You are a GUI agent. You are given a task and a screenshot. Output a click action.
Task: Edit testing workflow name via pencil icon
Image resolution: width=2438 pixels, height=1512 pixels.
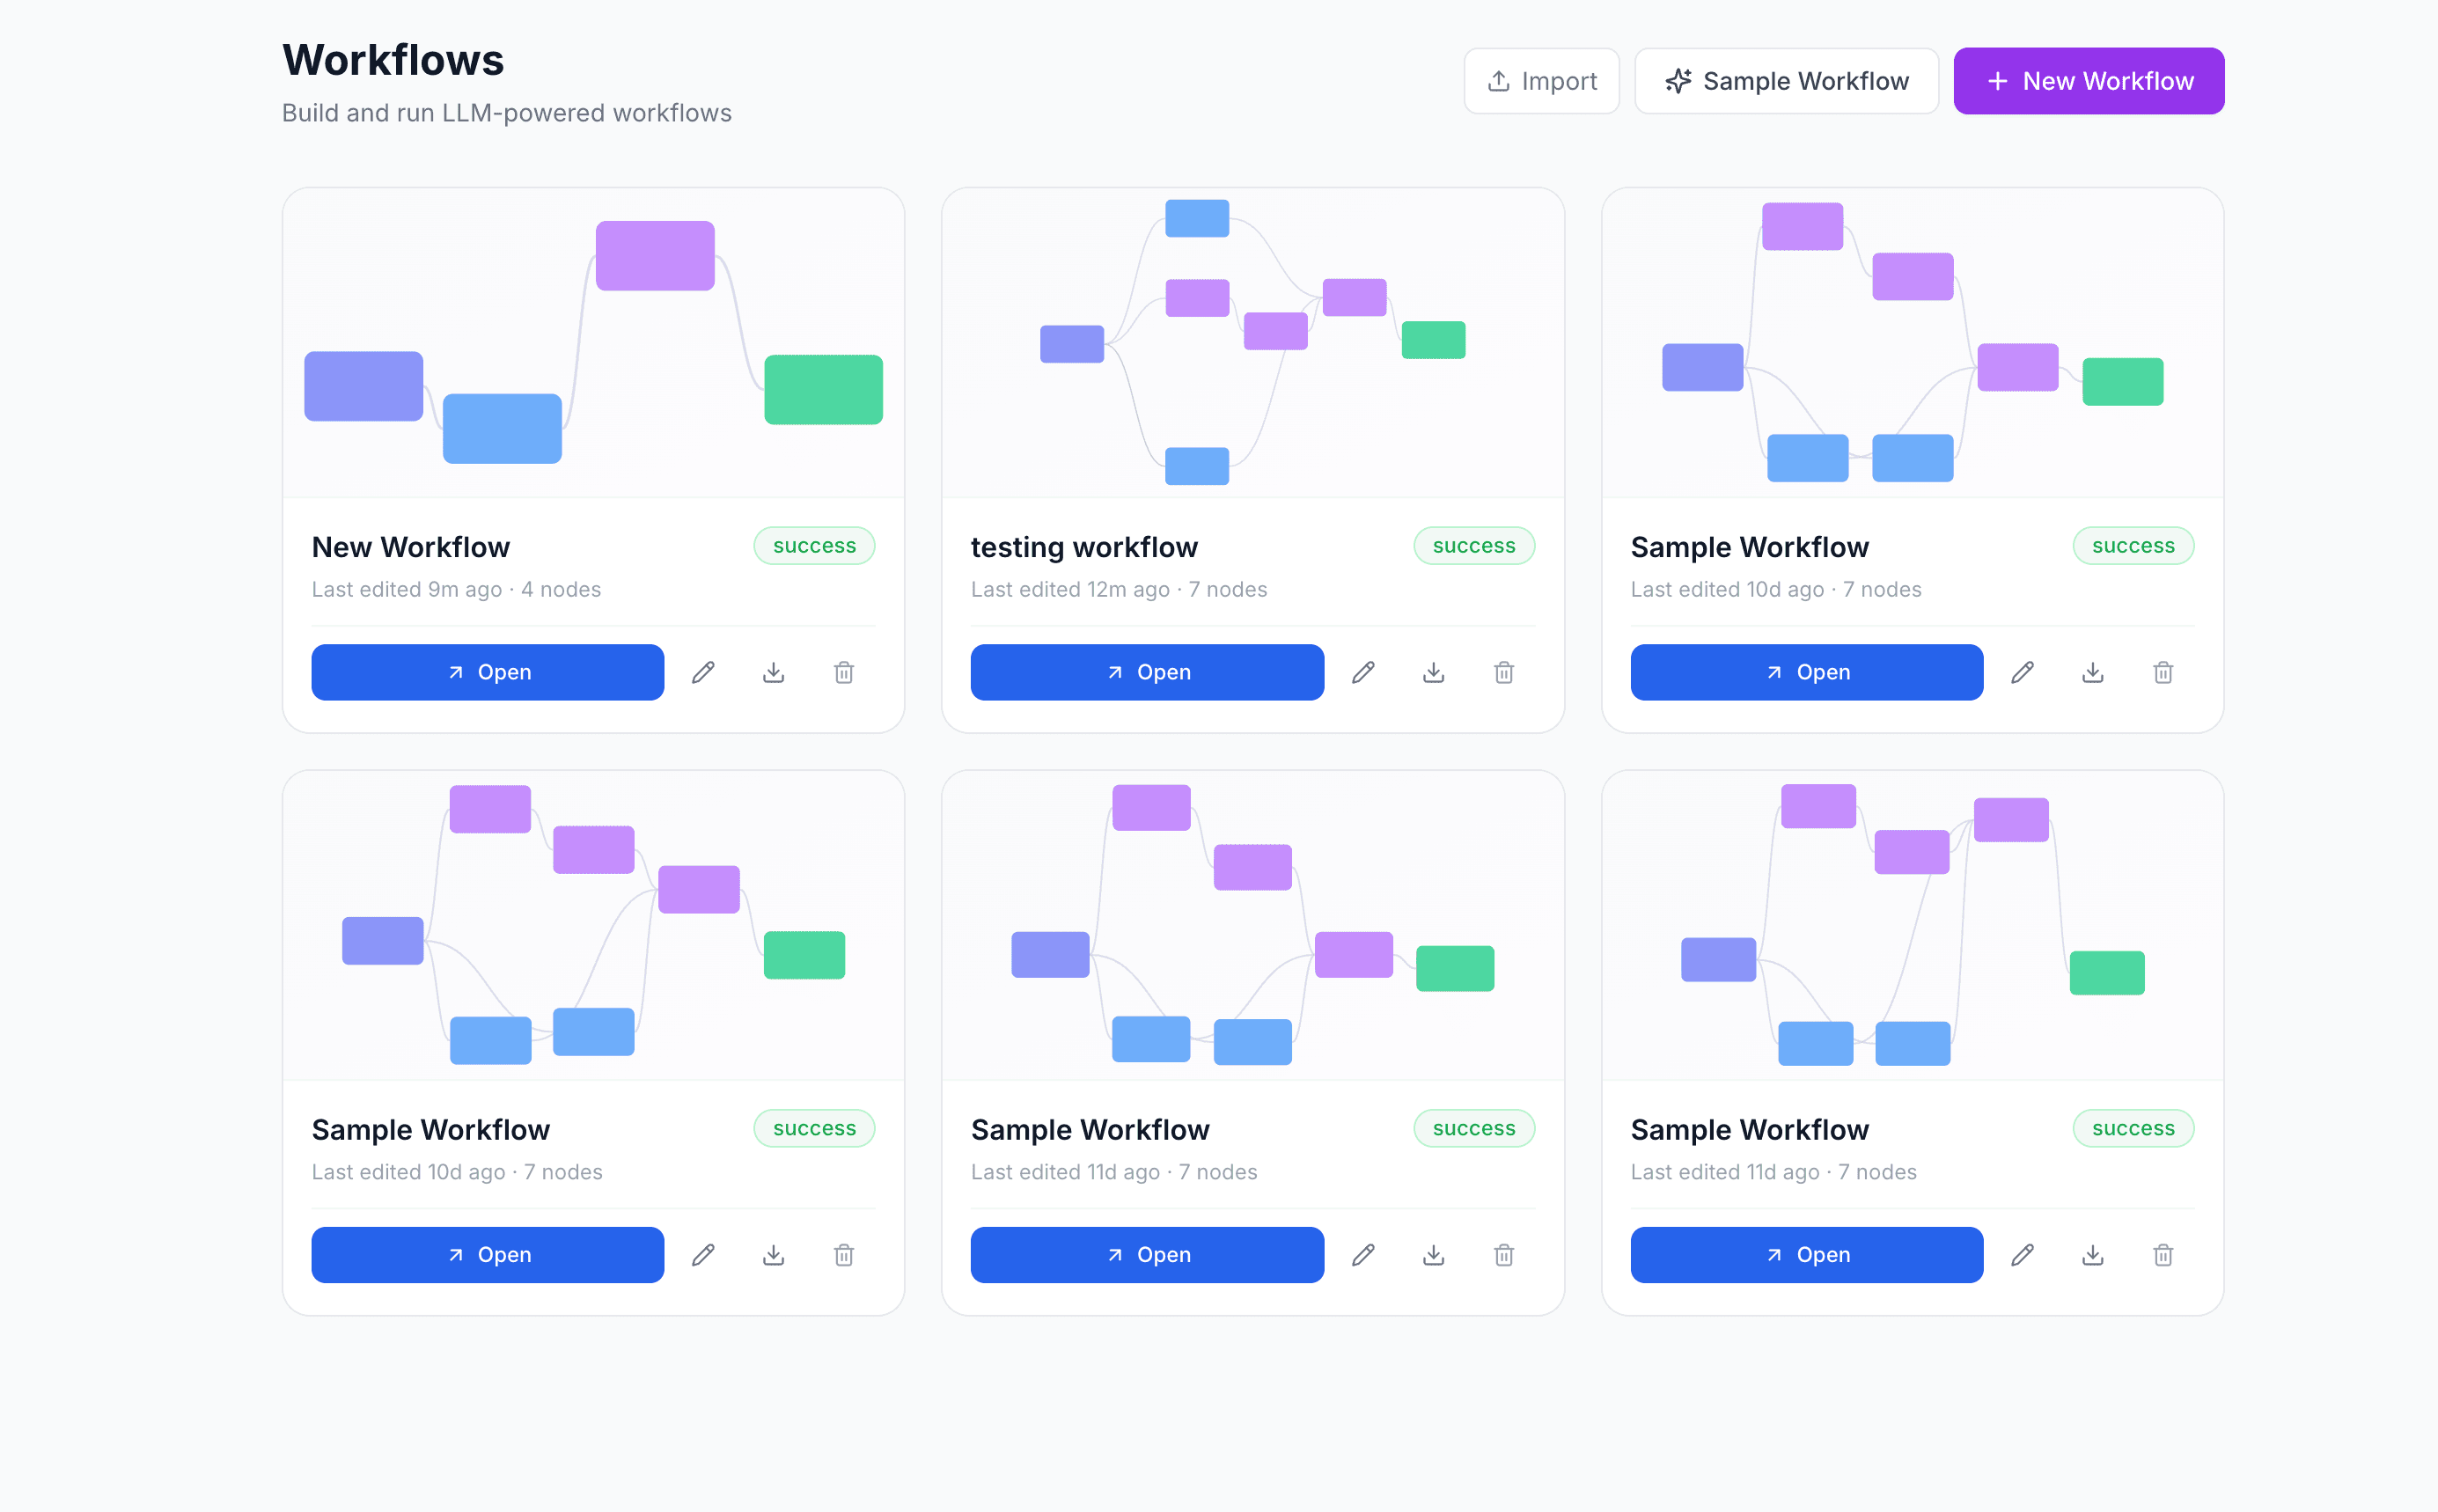point(1363,672)
